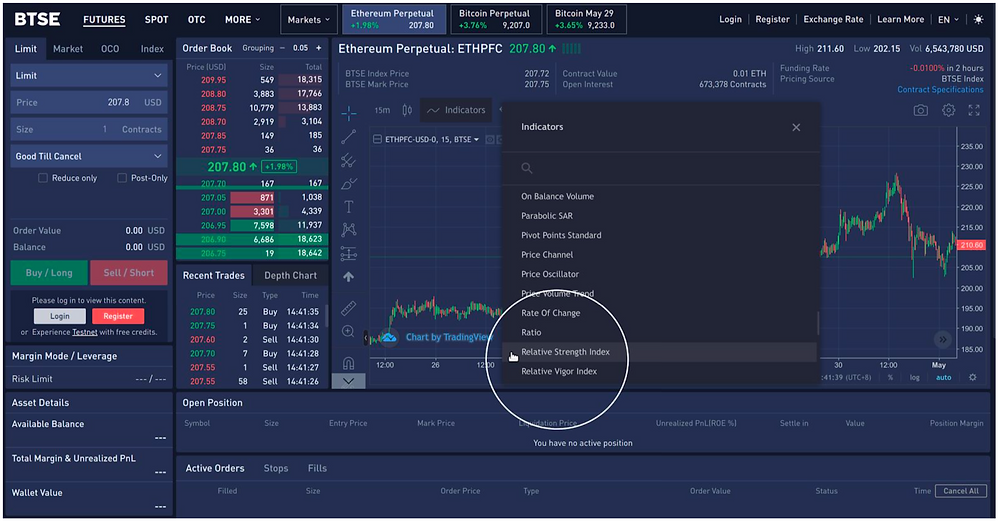
Task: Toggle the percent scale mode
Action: 890,378
